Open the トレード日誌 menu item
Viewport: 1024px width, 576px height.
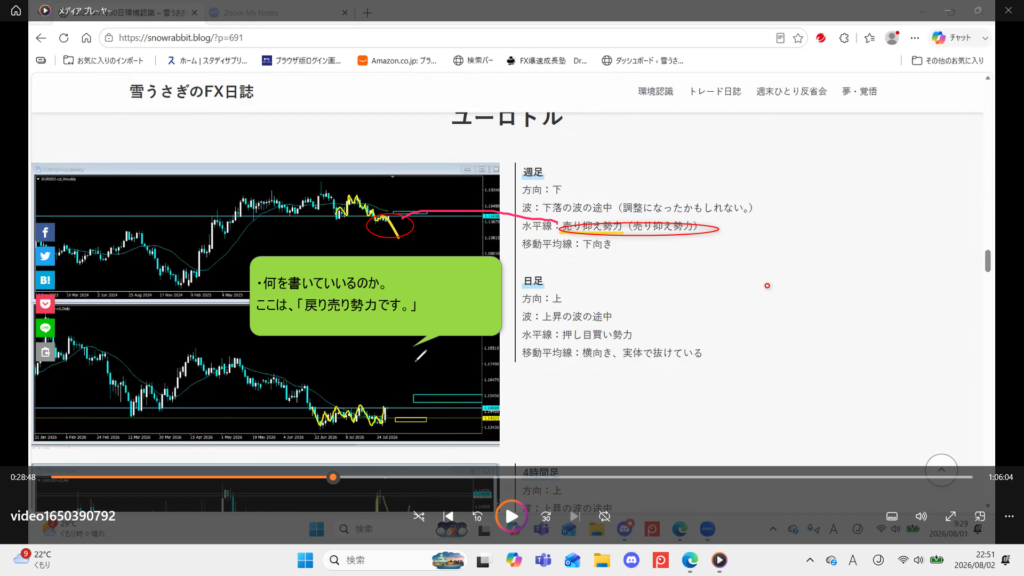pos(715,91)
